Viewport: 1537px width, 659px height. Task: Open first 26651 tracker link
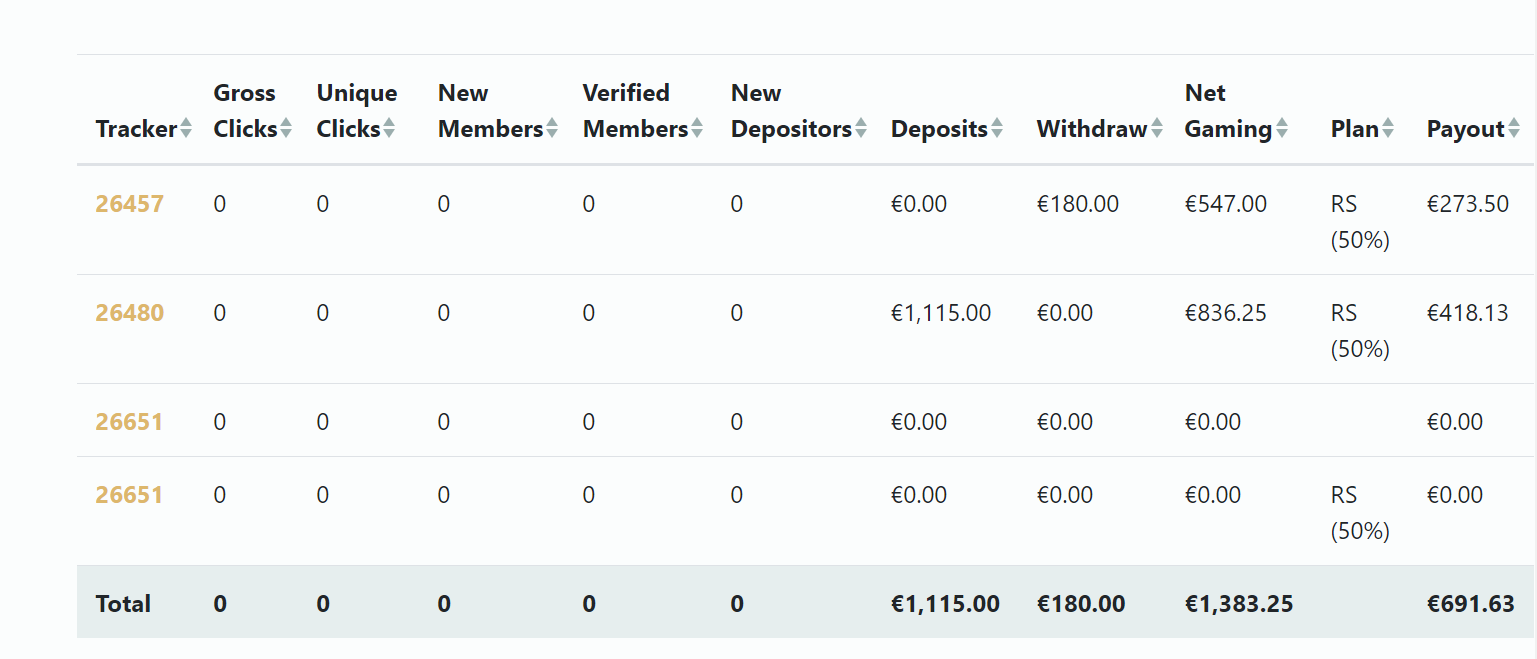129,422
